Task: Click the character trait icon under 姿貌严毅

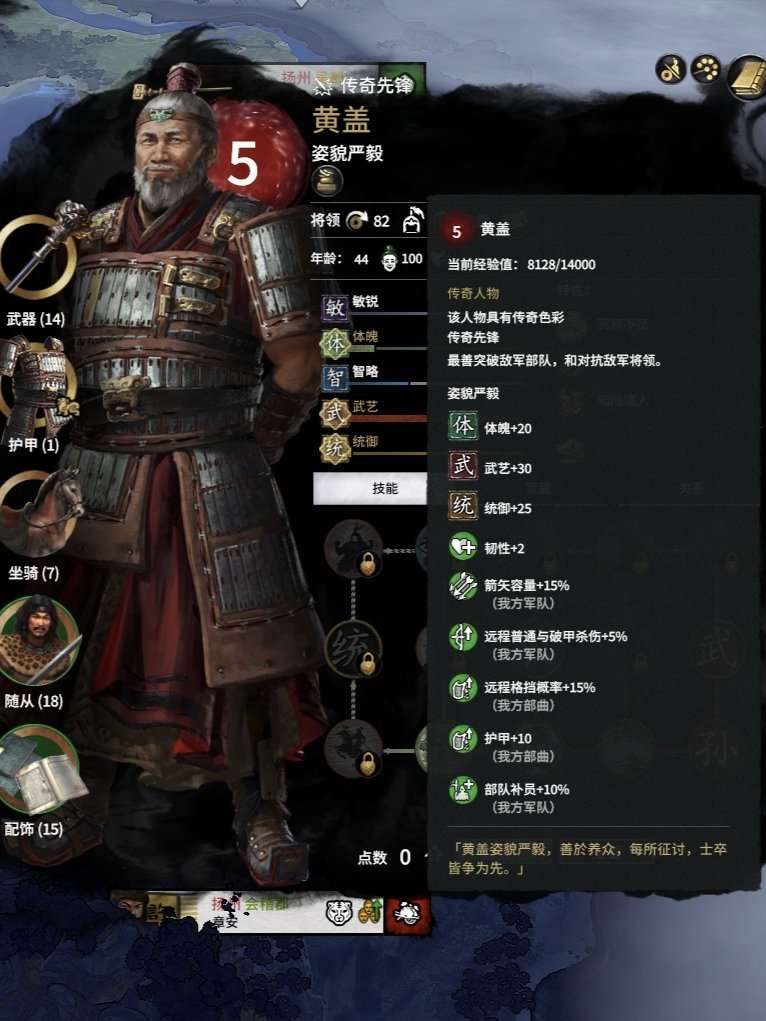Action: coord(327,180)
